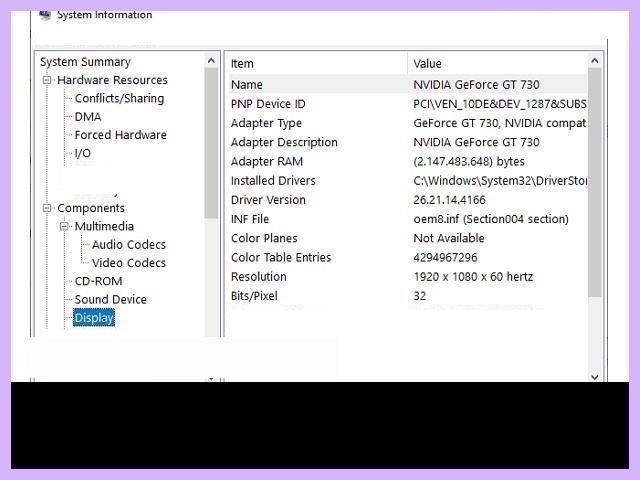Select the Bits/Pixel row
The image size is (640, 480).
click(x=407, y=296)
